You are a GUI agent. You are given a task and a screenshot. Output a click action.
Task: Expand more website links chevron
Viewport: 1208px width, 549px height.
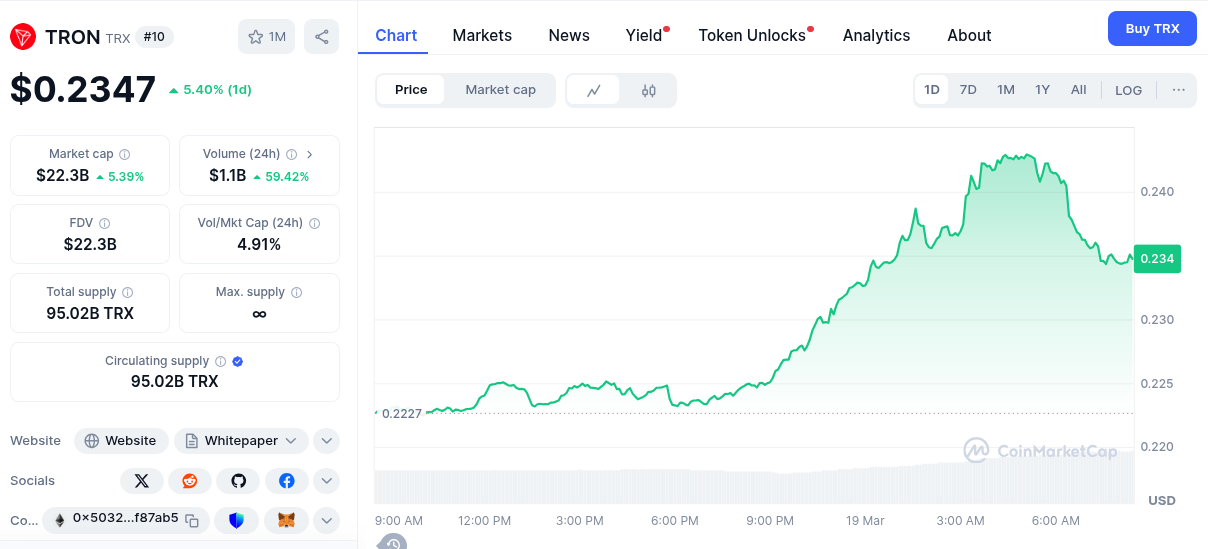(326, 441)
